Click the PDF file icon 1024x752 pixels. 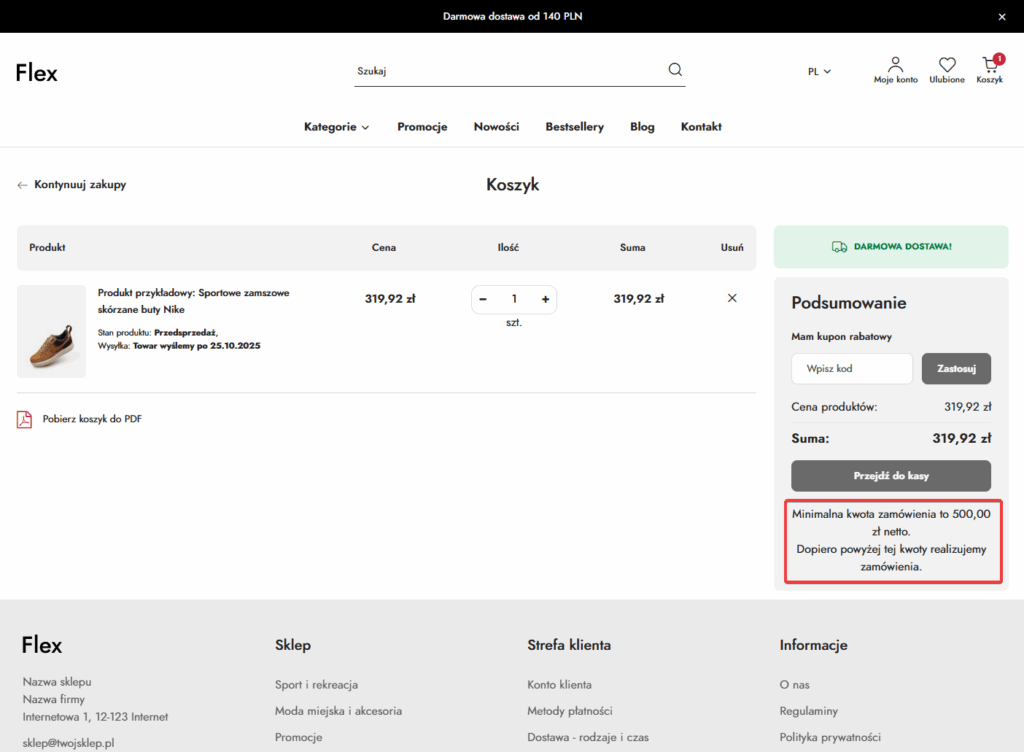point(24,419)
